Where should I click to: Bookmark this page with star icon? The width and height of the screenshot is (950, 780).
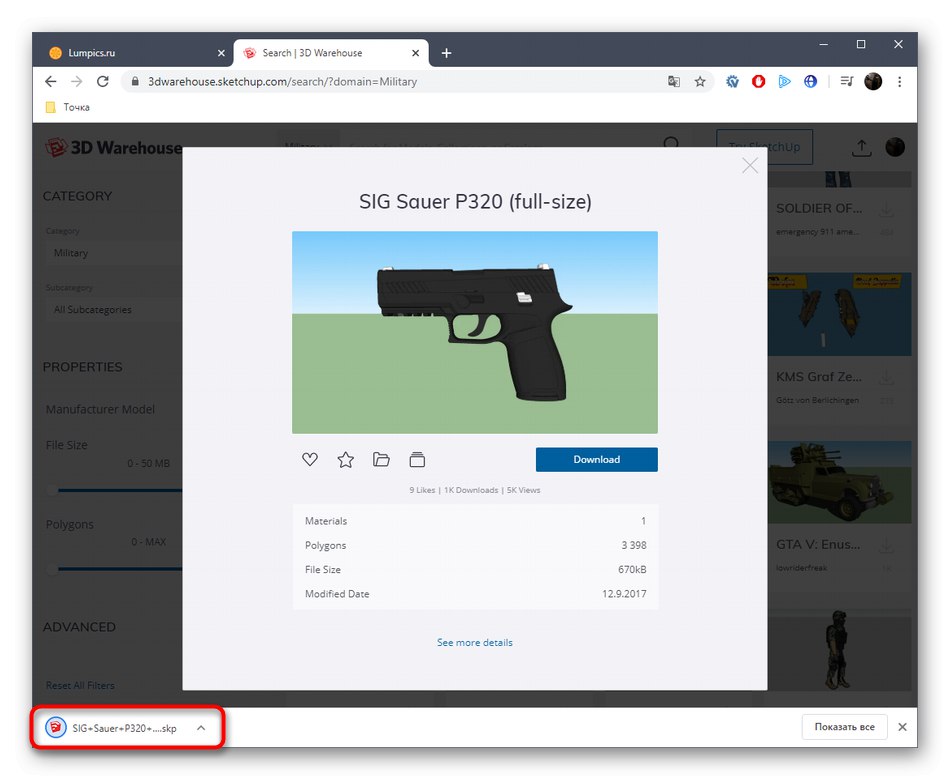[700, 81]
